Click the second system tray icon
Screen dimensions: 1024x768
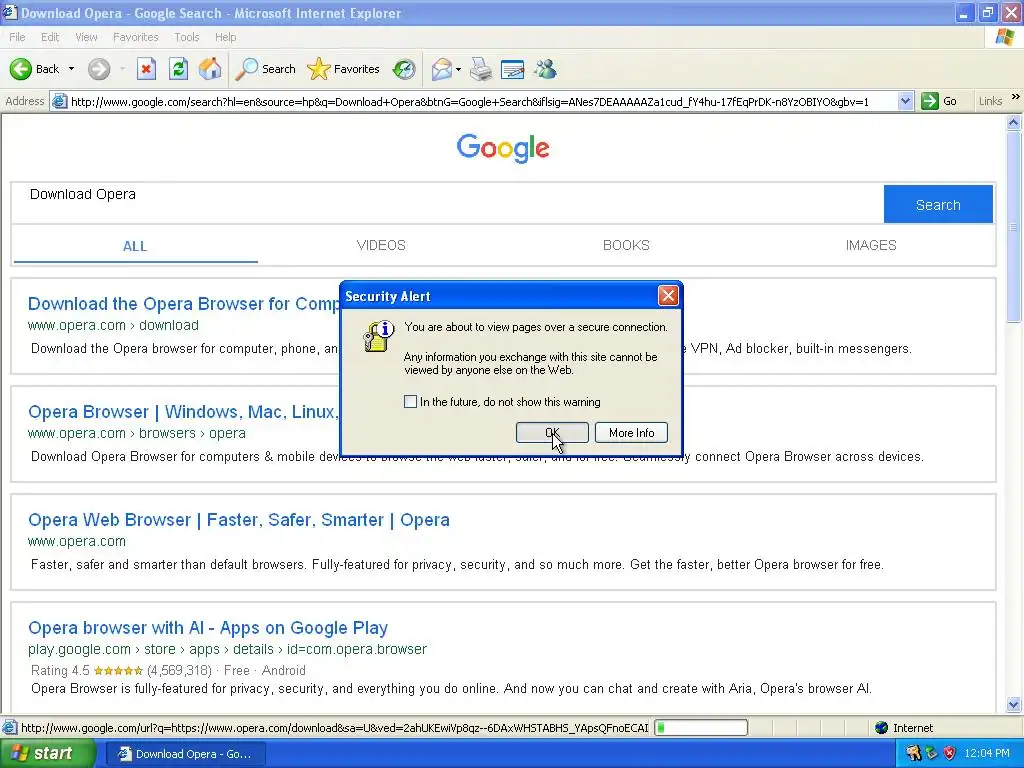point(932,754)
